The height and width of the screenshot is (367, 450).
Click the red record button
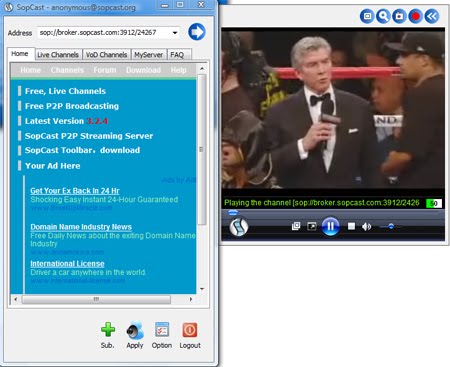click(x=415, y=16)
